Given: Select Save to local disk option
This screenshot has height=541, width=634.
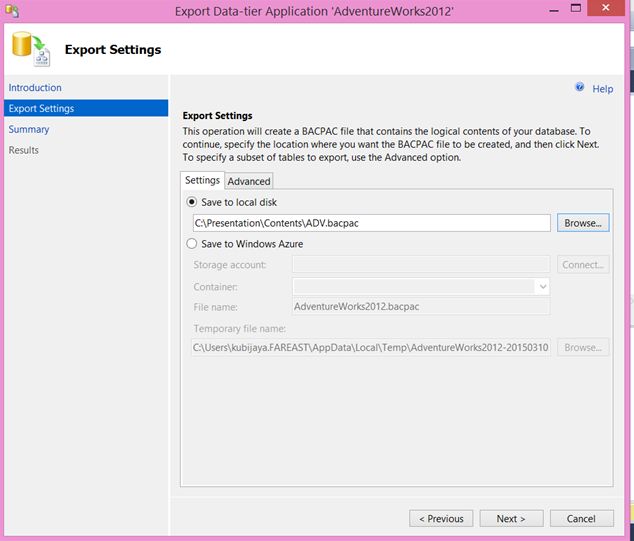Looking at the screenshot, I should [x=192, y=202].
